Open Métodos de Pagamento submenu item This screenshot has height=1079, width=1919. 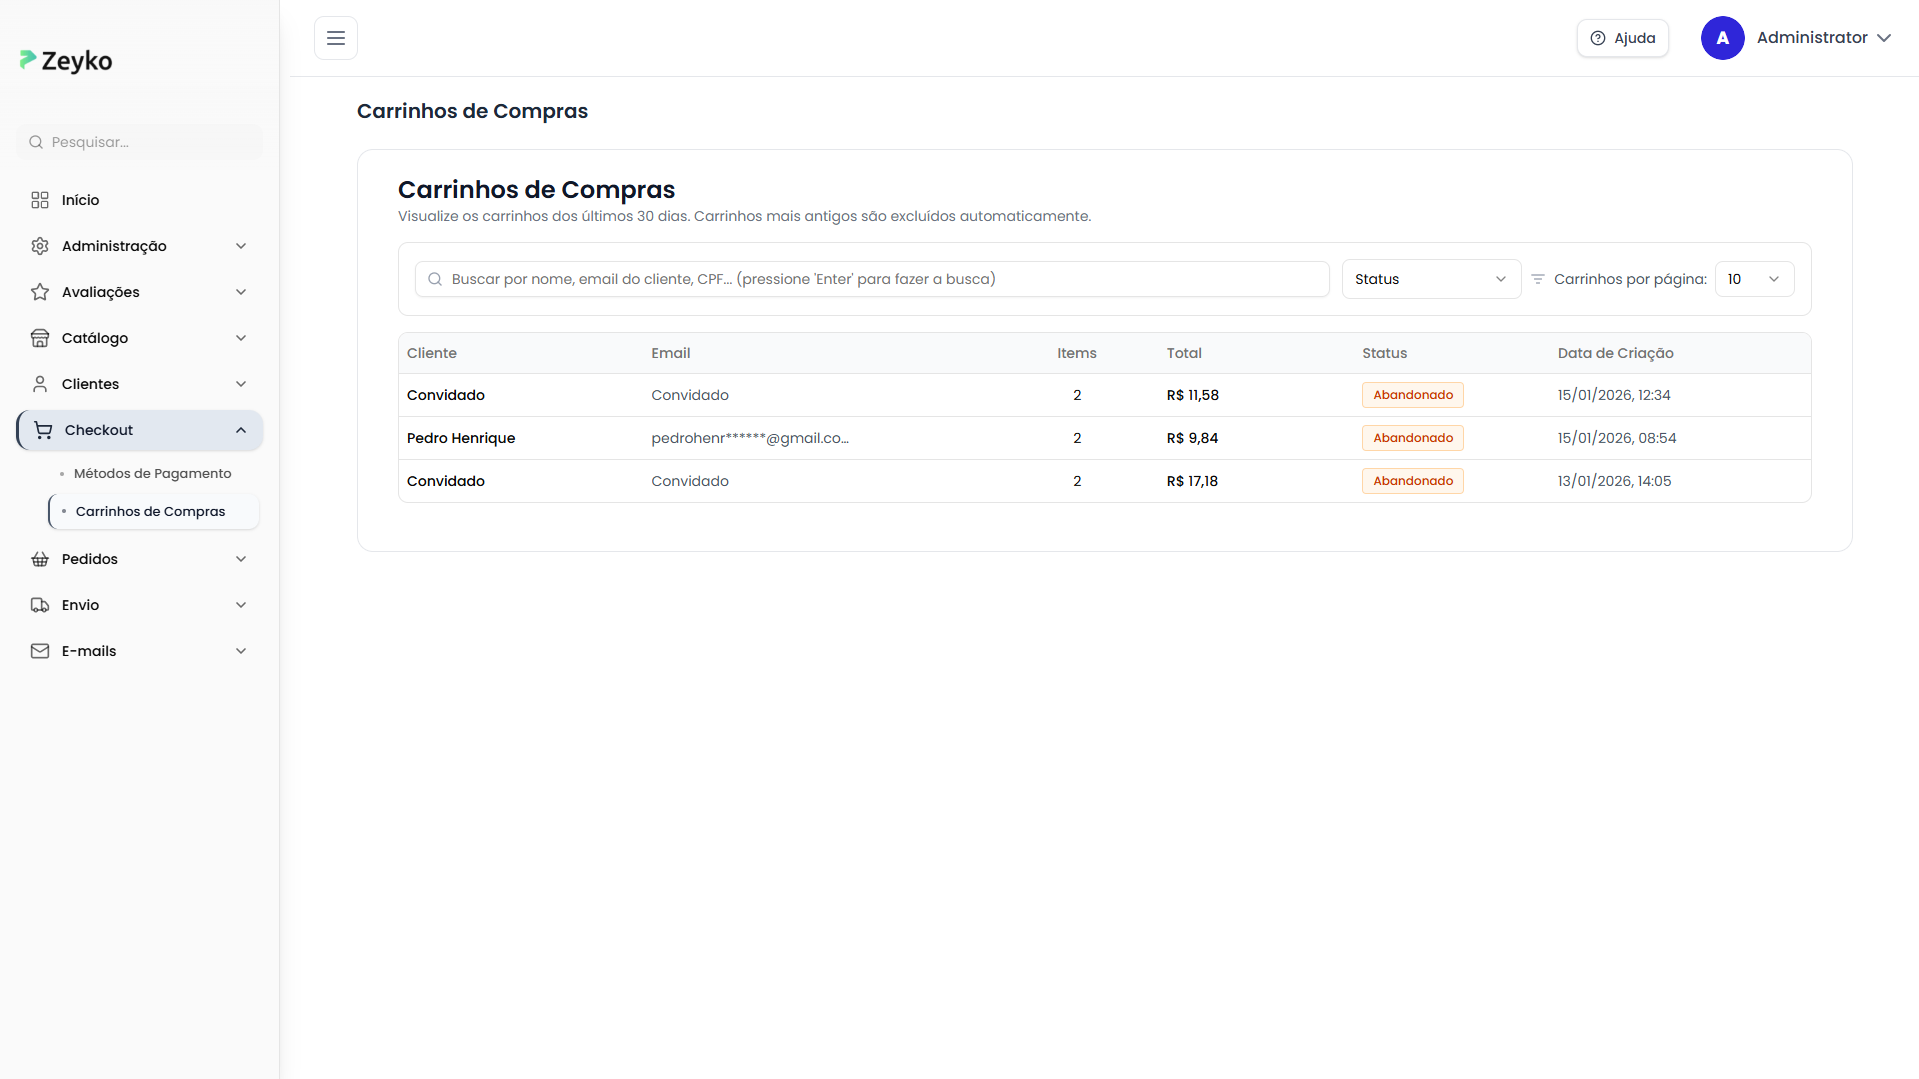(152, 474)
